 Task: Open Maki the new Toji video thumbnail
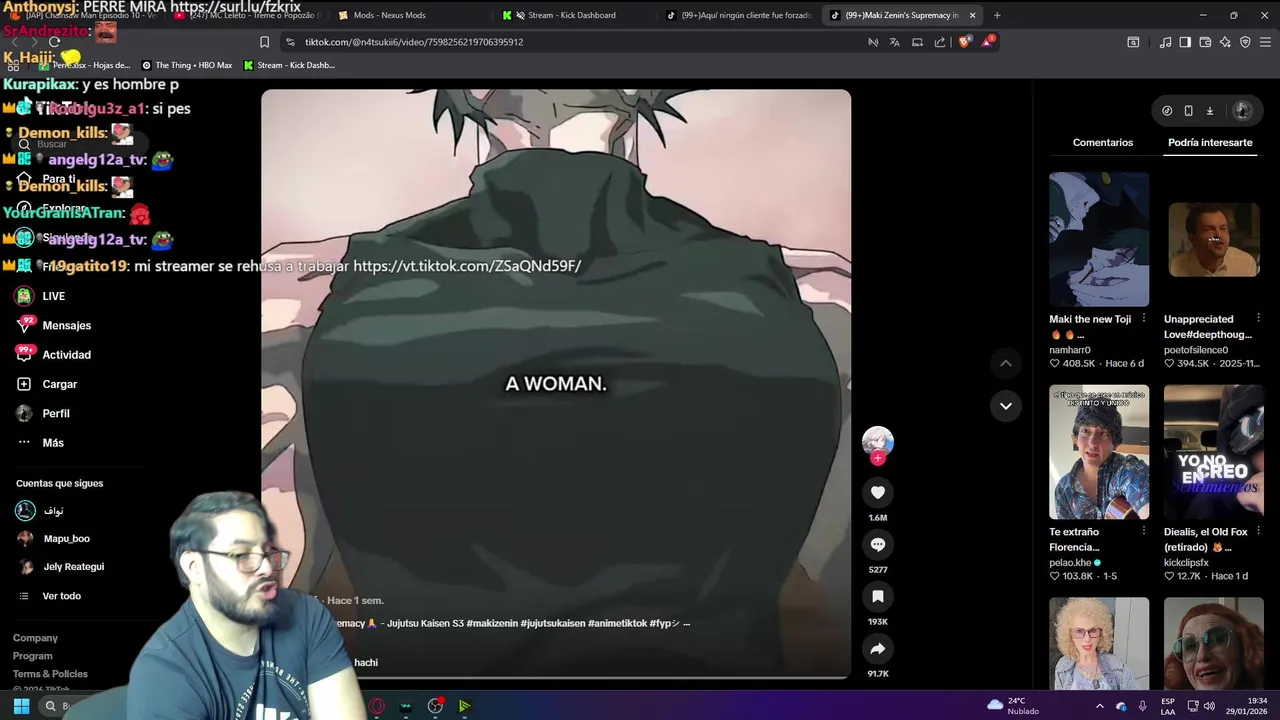1099,239
